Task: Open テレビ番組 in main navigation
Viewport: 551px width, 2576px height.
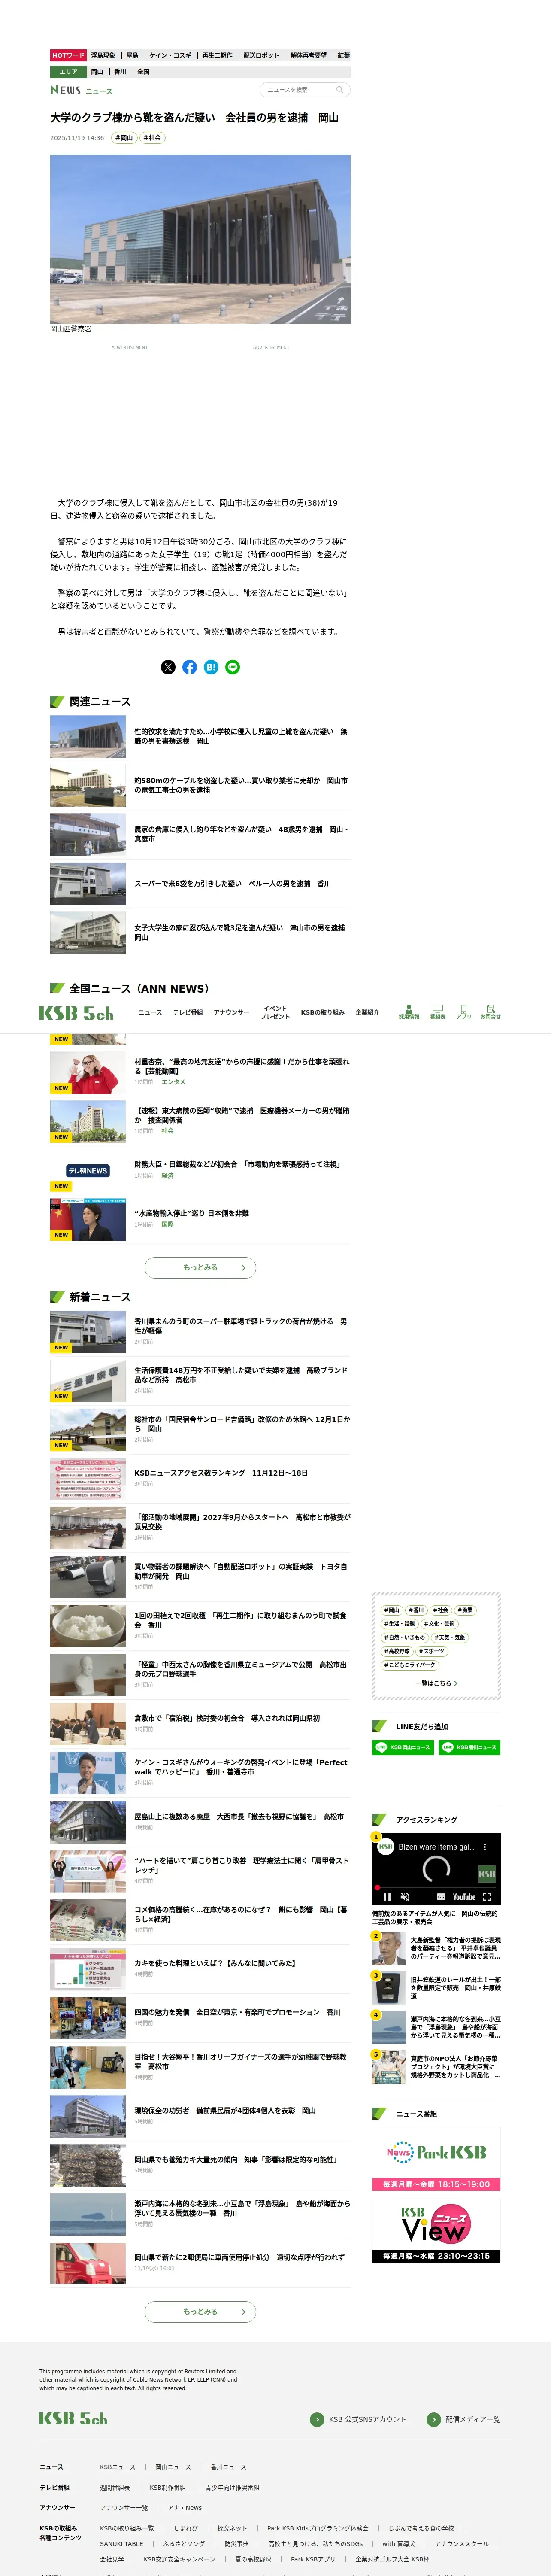Action: [188, 1012]
